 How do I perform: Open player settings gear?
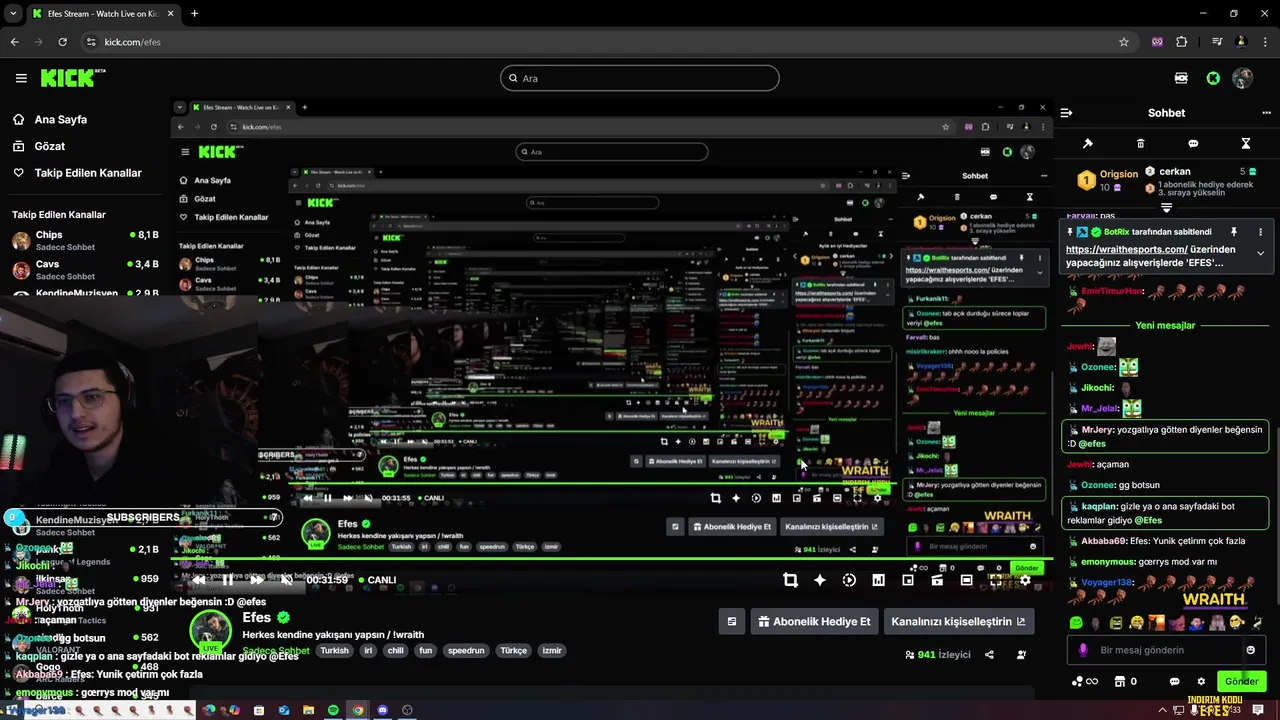pyautogui.click(x=1025, y=580)
